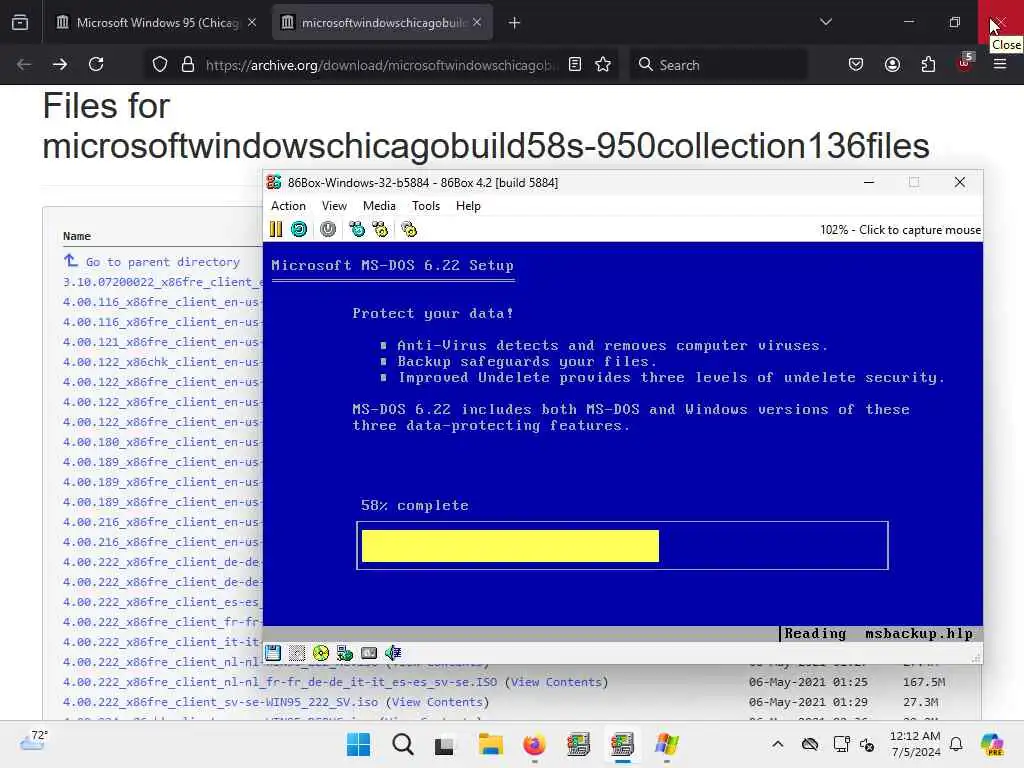Open 4.00.180_x86fre_client_en-us file link

pyautogui.click(x=163, y=442)
